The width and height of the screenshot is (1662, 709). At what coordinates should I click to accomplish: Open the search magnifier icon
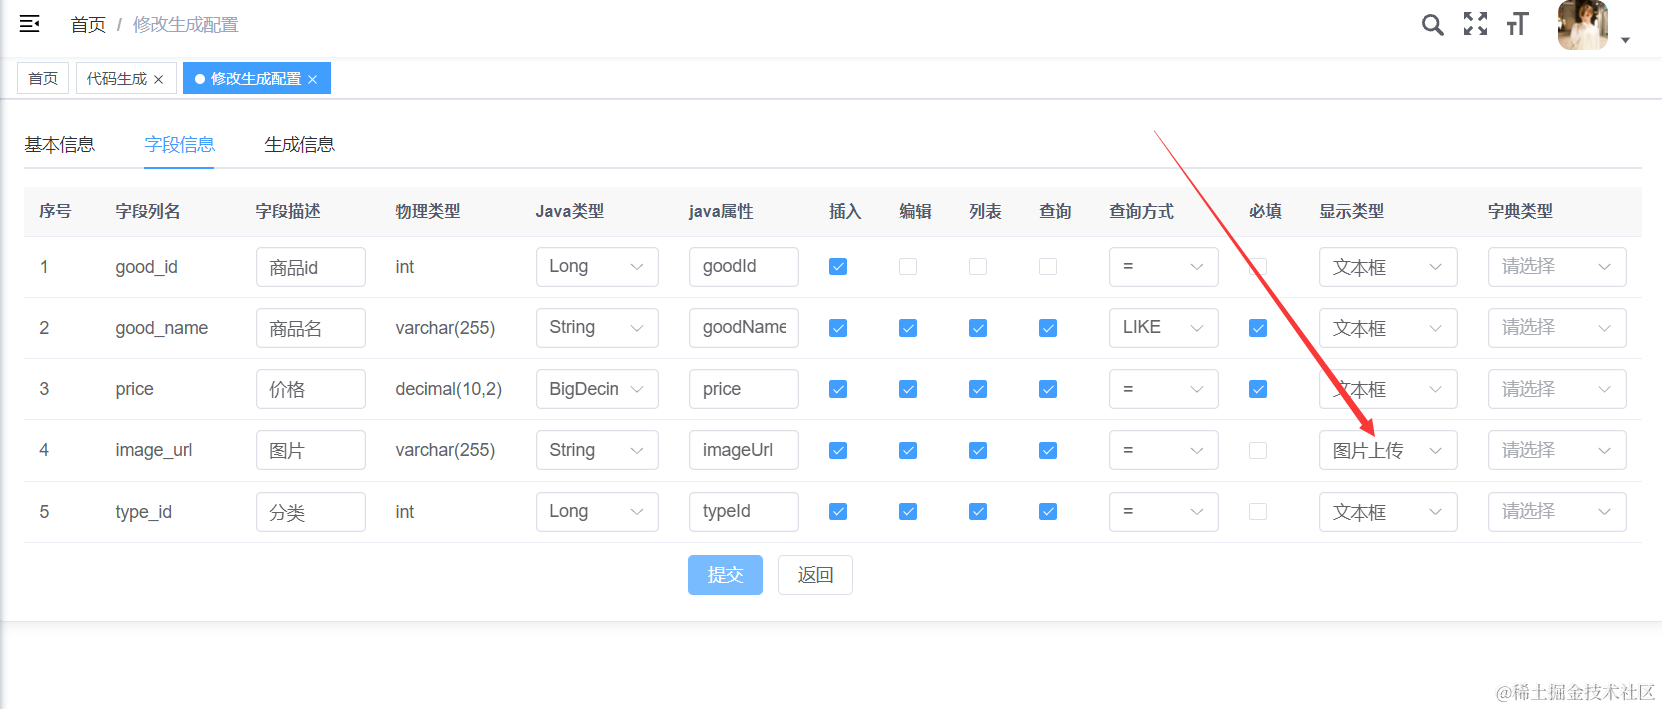[1432, 25]
